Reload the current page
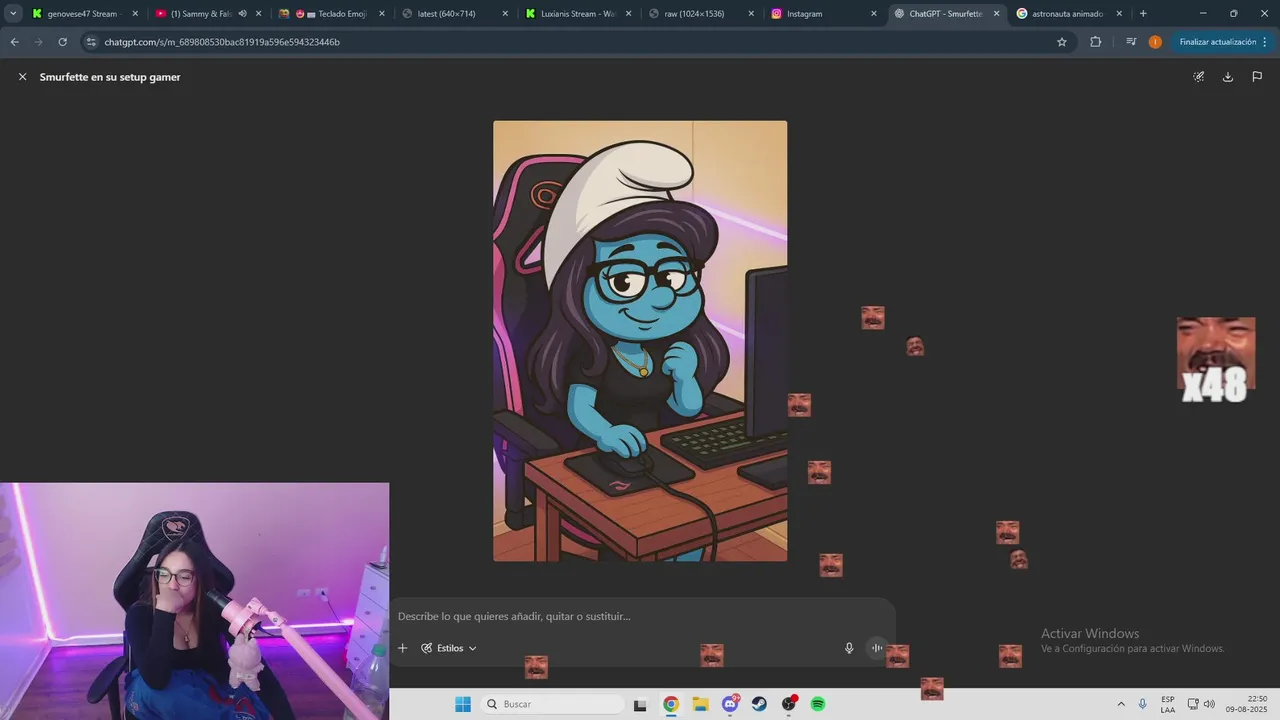This screenshot has width=1280, height=720. pyautogui.click(x=62, y=42)
